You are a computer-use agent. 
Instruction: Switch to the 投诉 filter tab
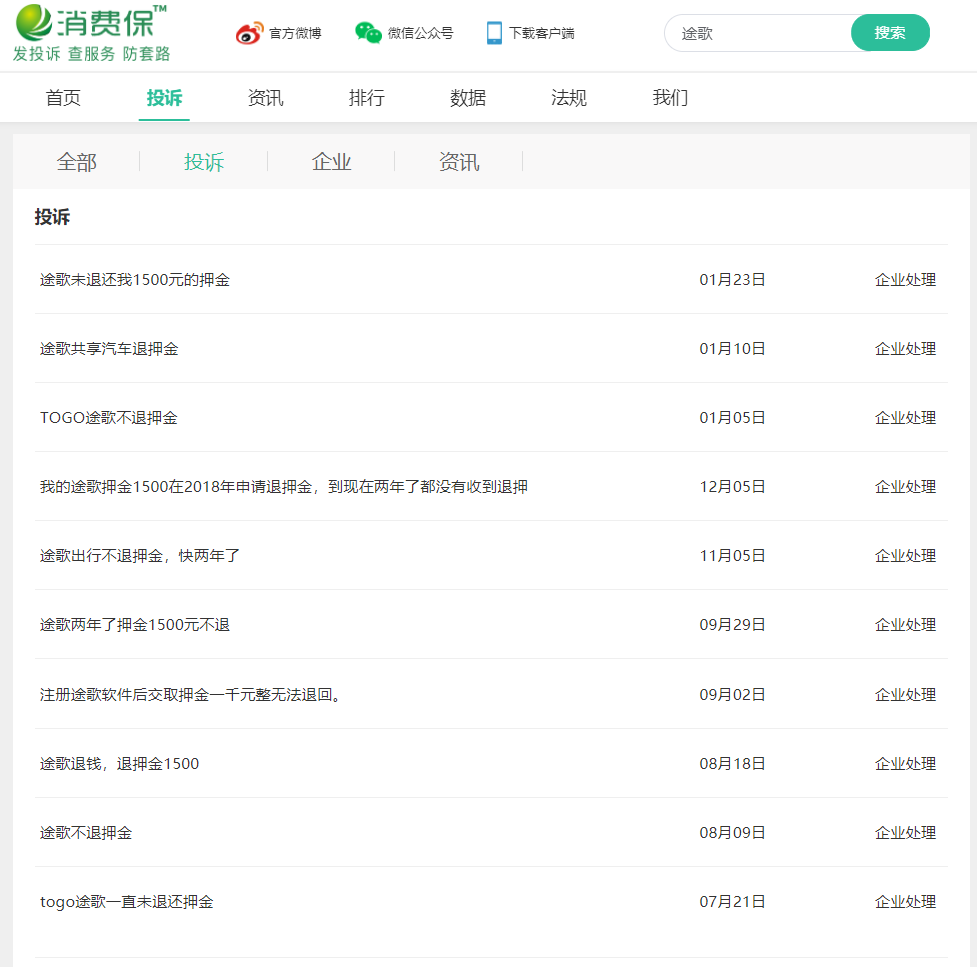(204, 162)
